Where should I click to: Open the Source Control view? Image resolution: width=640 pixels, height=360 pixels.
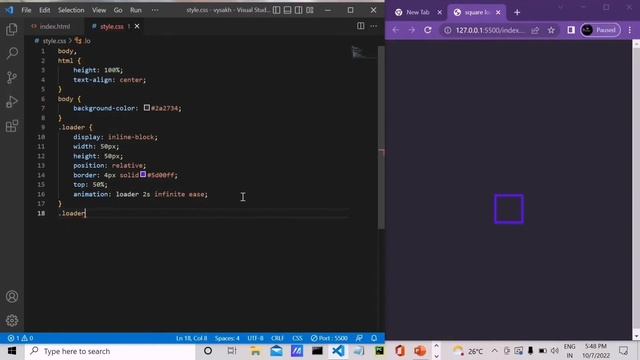12,78
